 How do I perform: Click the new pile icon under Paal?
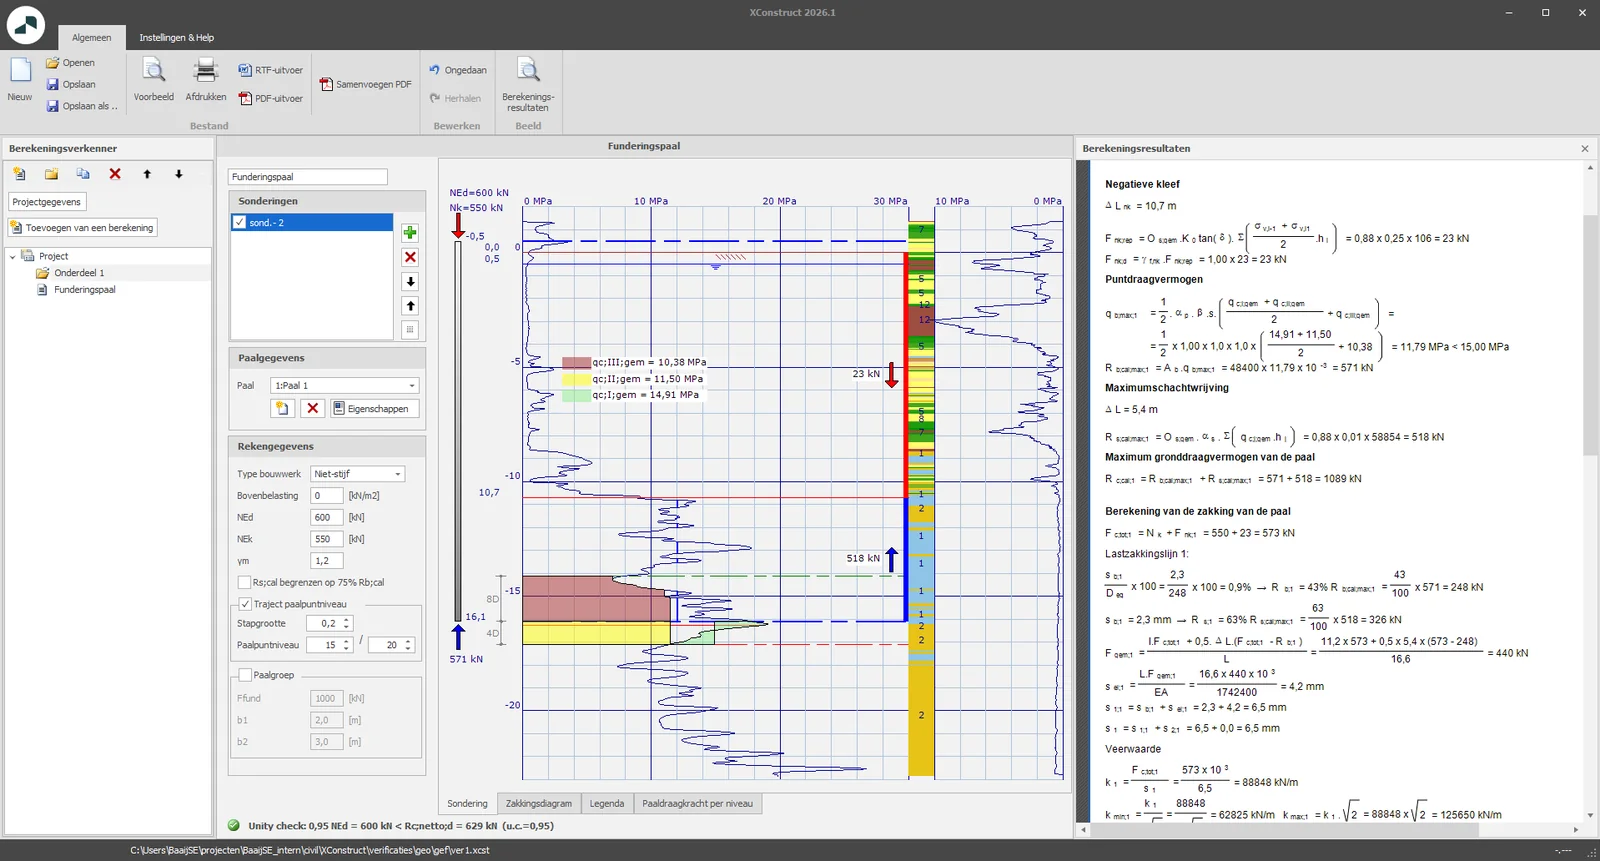pos(282,408)
